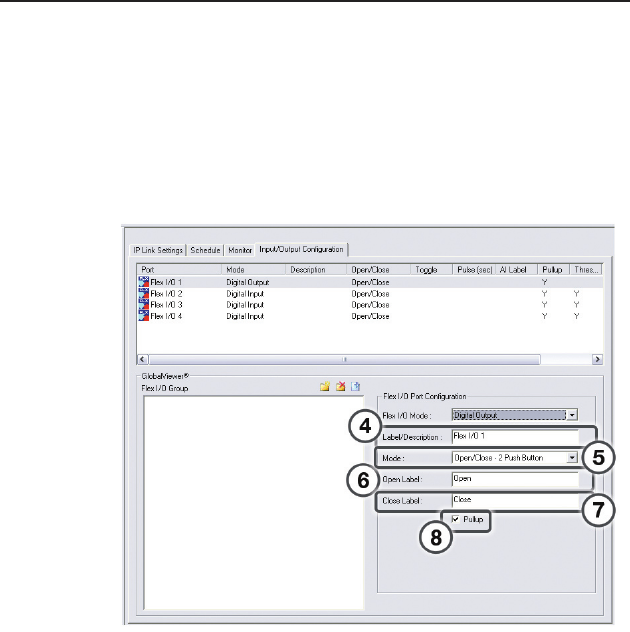Click the delete Flex I/O group icon
630x632 pixels.
click(340, 386)
